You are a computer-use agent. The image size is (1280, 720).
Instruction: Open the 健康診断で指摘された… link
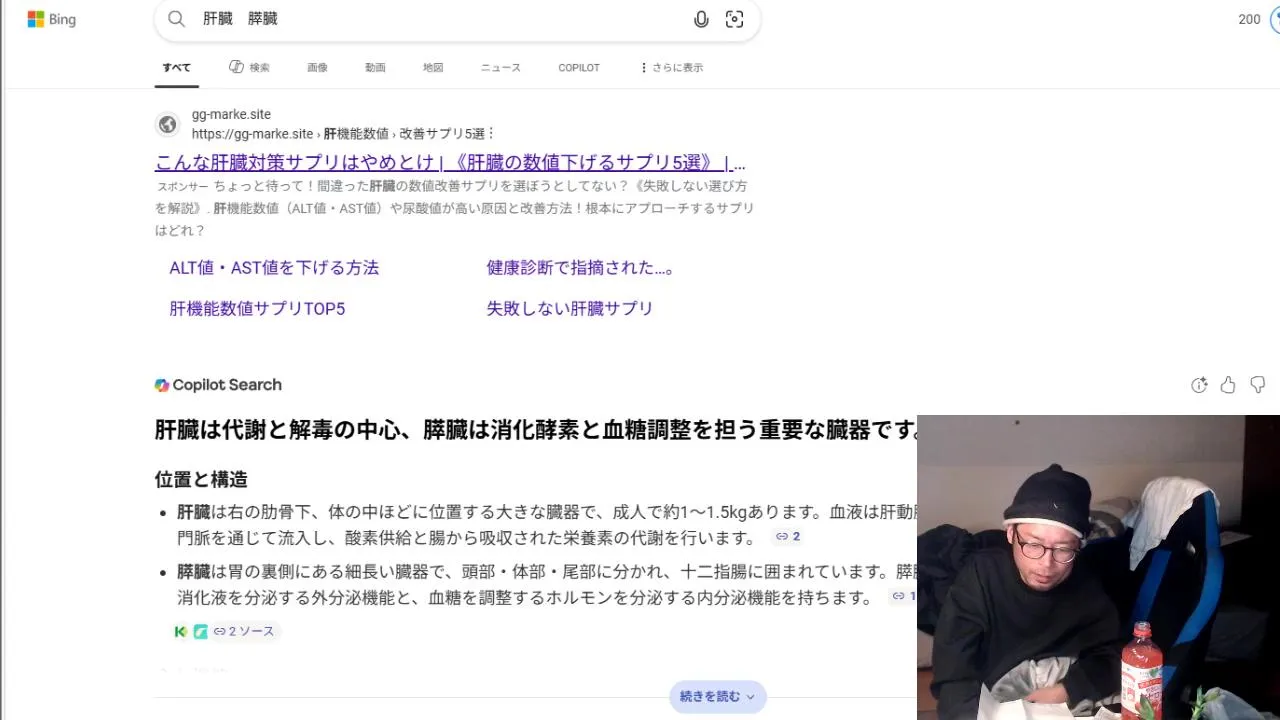click(x=580, y=268)
